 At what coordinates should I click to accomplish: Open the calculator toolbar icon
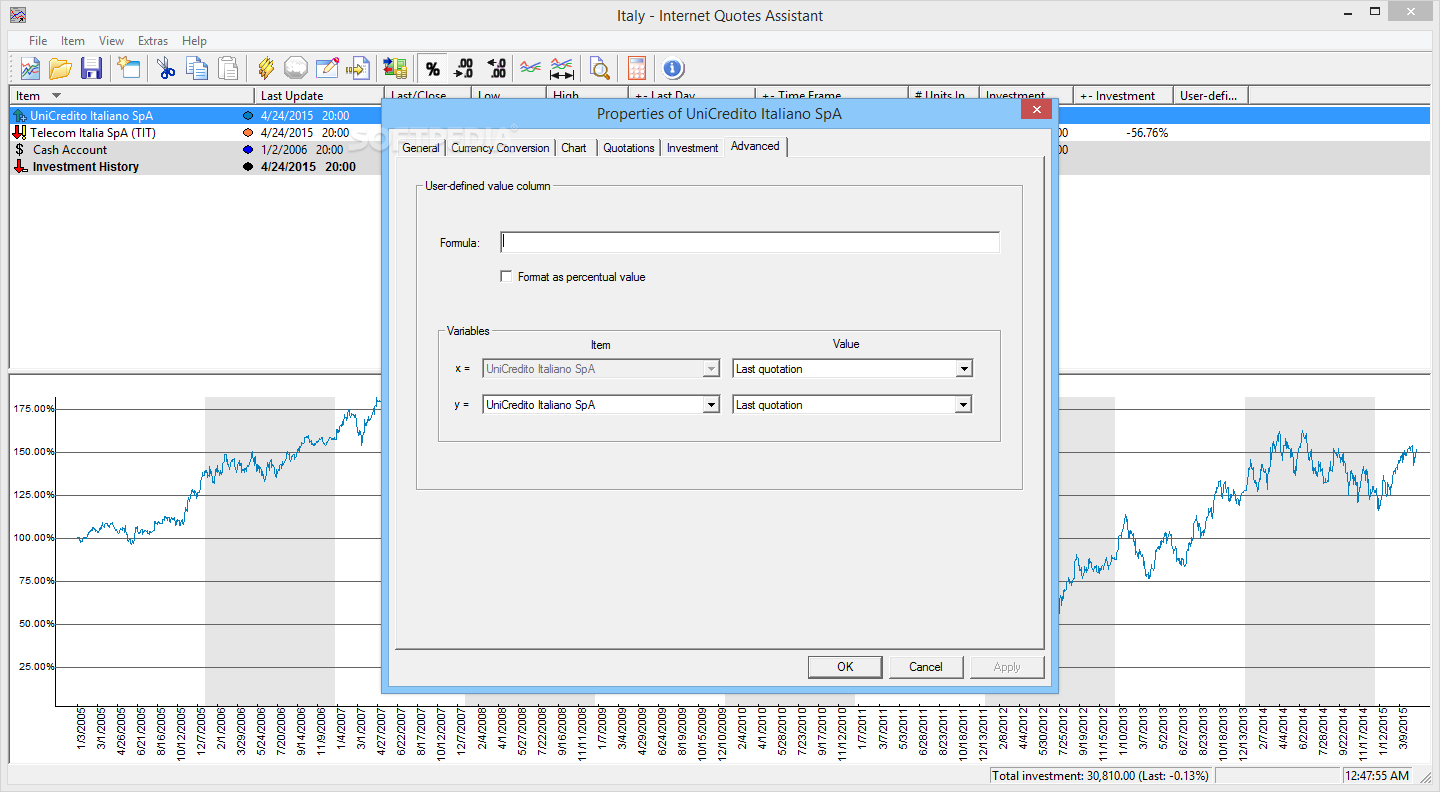pos(636,68)
